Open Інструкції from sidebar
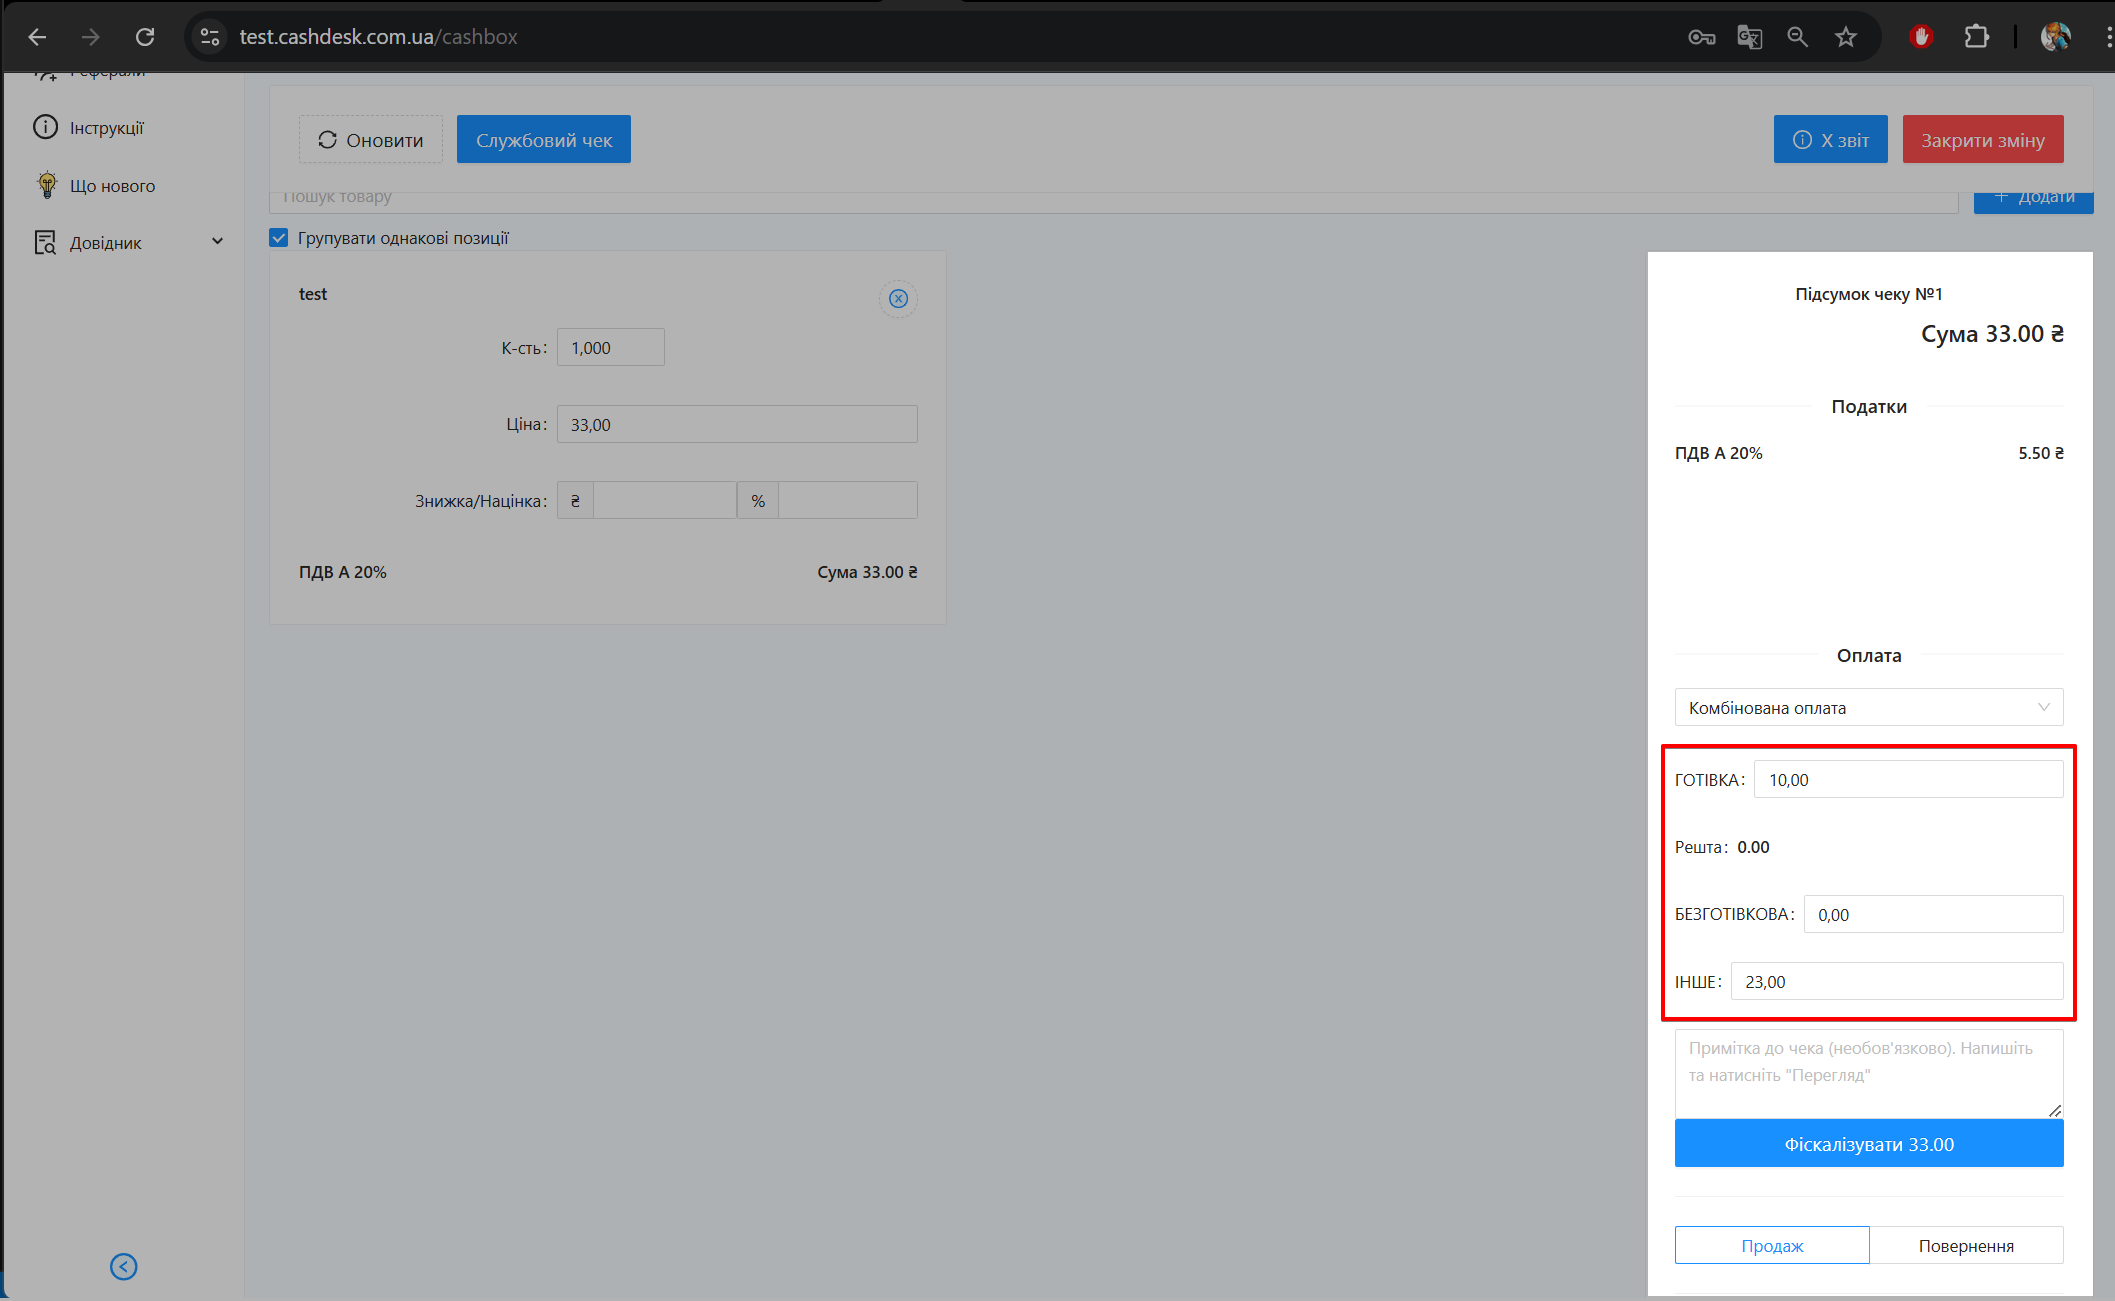 click(106, 128)
